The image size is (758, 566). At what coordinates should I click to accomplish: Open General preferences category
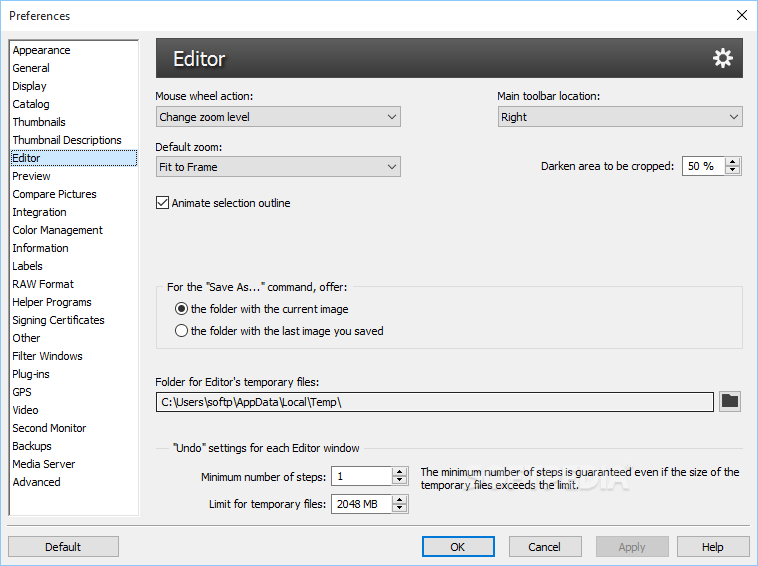click(31, 68)
